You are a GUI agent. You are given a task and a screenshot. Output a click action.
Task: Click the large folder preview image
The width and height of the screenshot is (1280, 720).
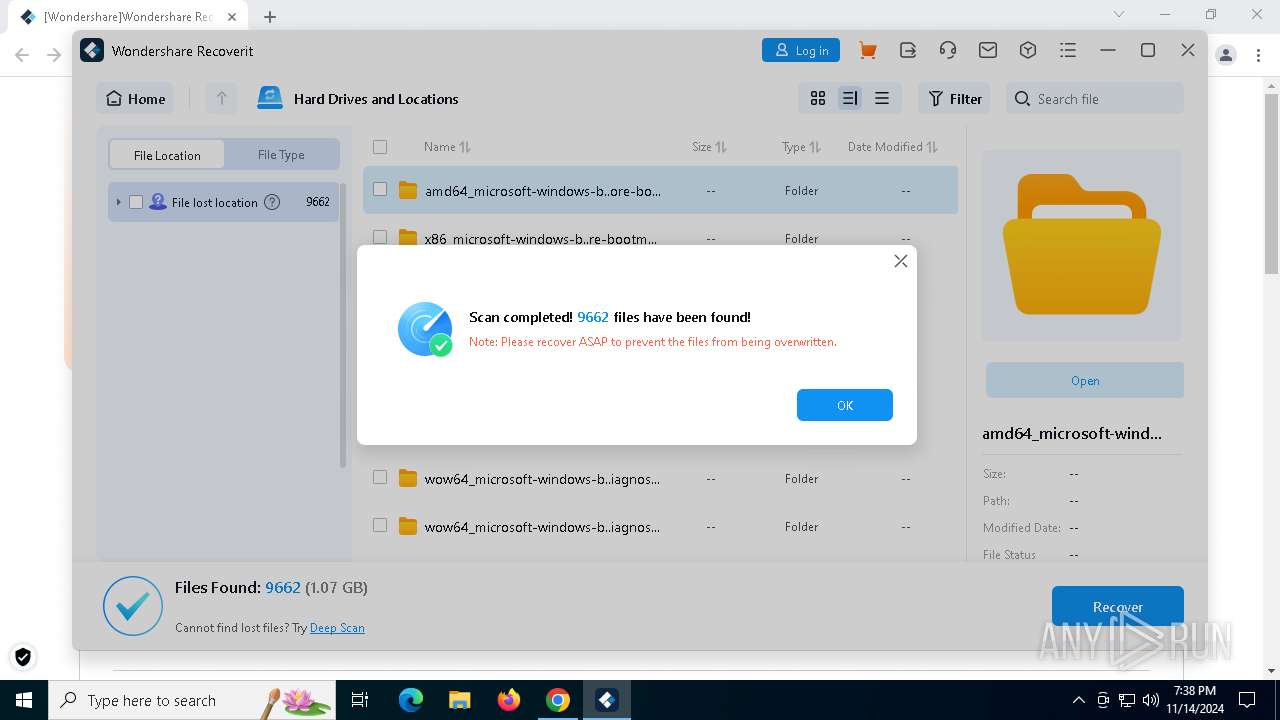point(1082,245)
